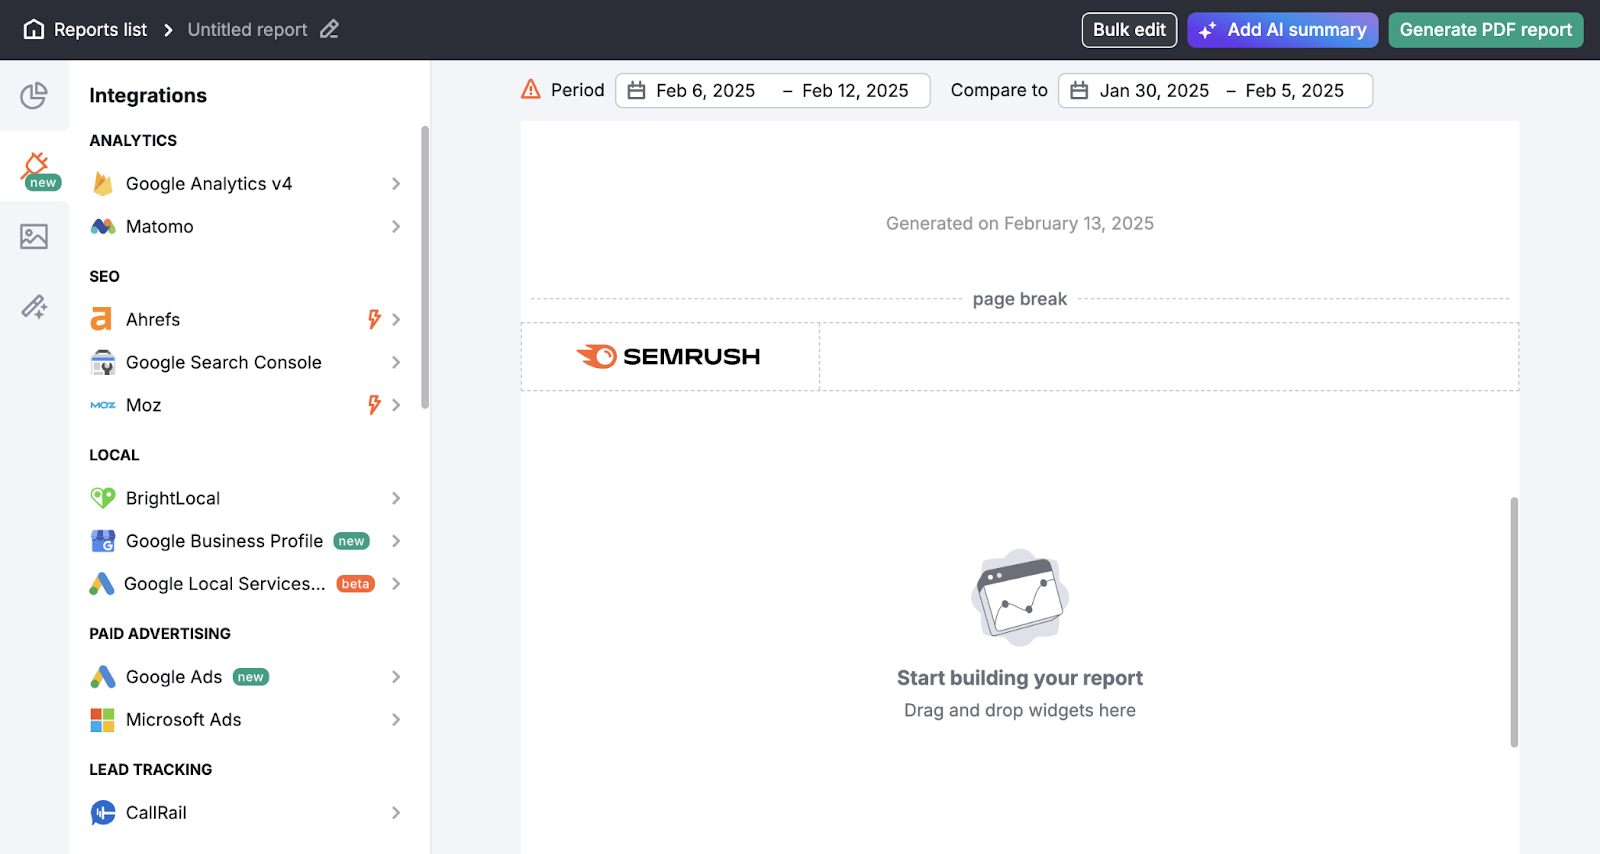Image resolution: width=1600 pixels, height=854 pixels.
Task: Click the pencil icon to rename Untitled report
Action: click(329, 30)
